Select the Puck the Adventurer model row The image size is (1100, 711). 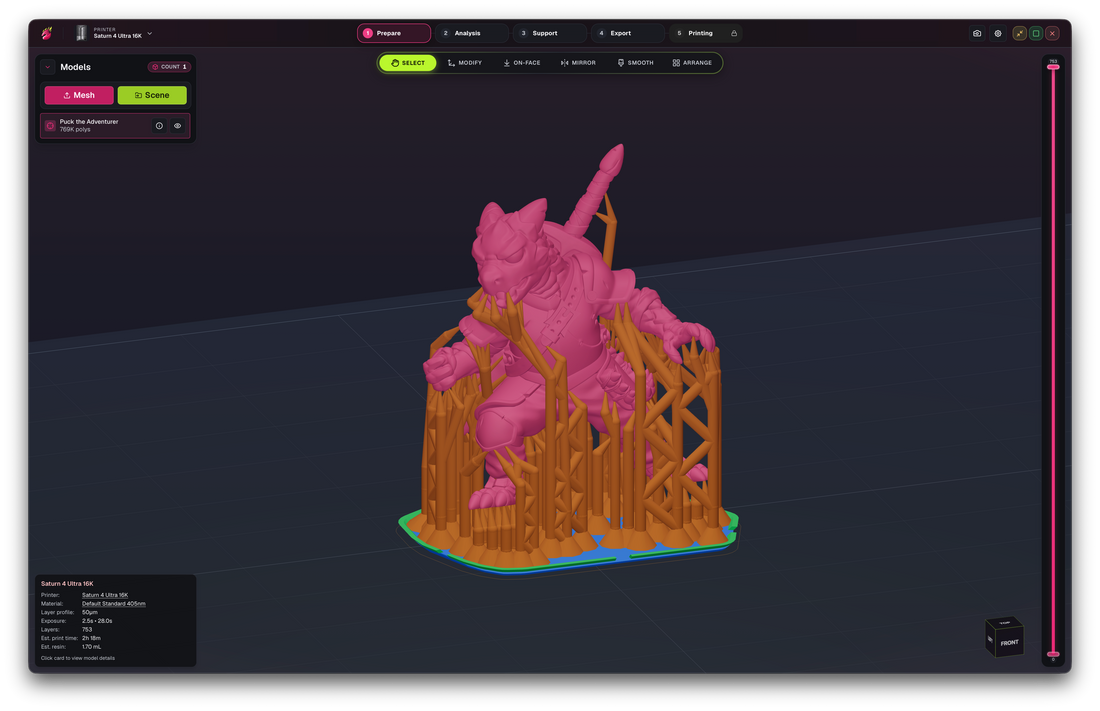click(115, 126)
